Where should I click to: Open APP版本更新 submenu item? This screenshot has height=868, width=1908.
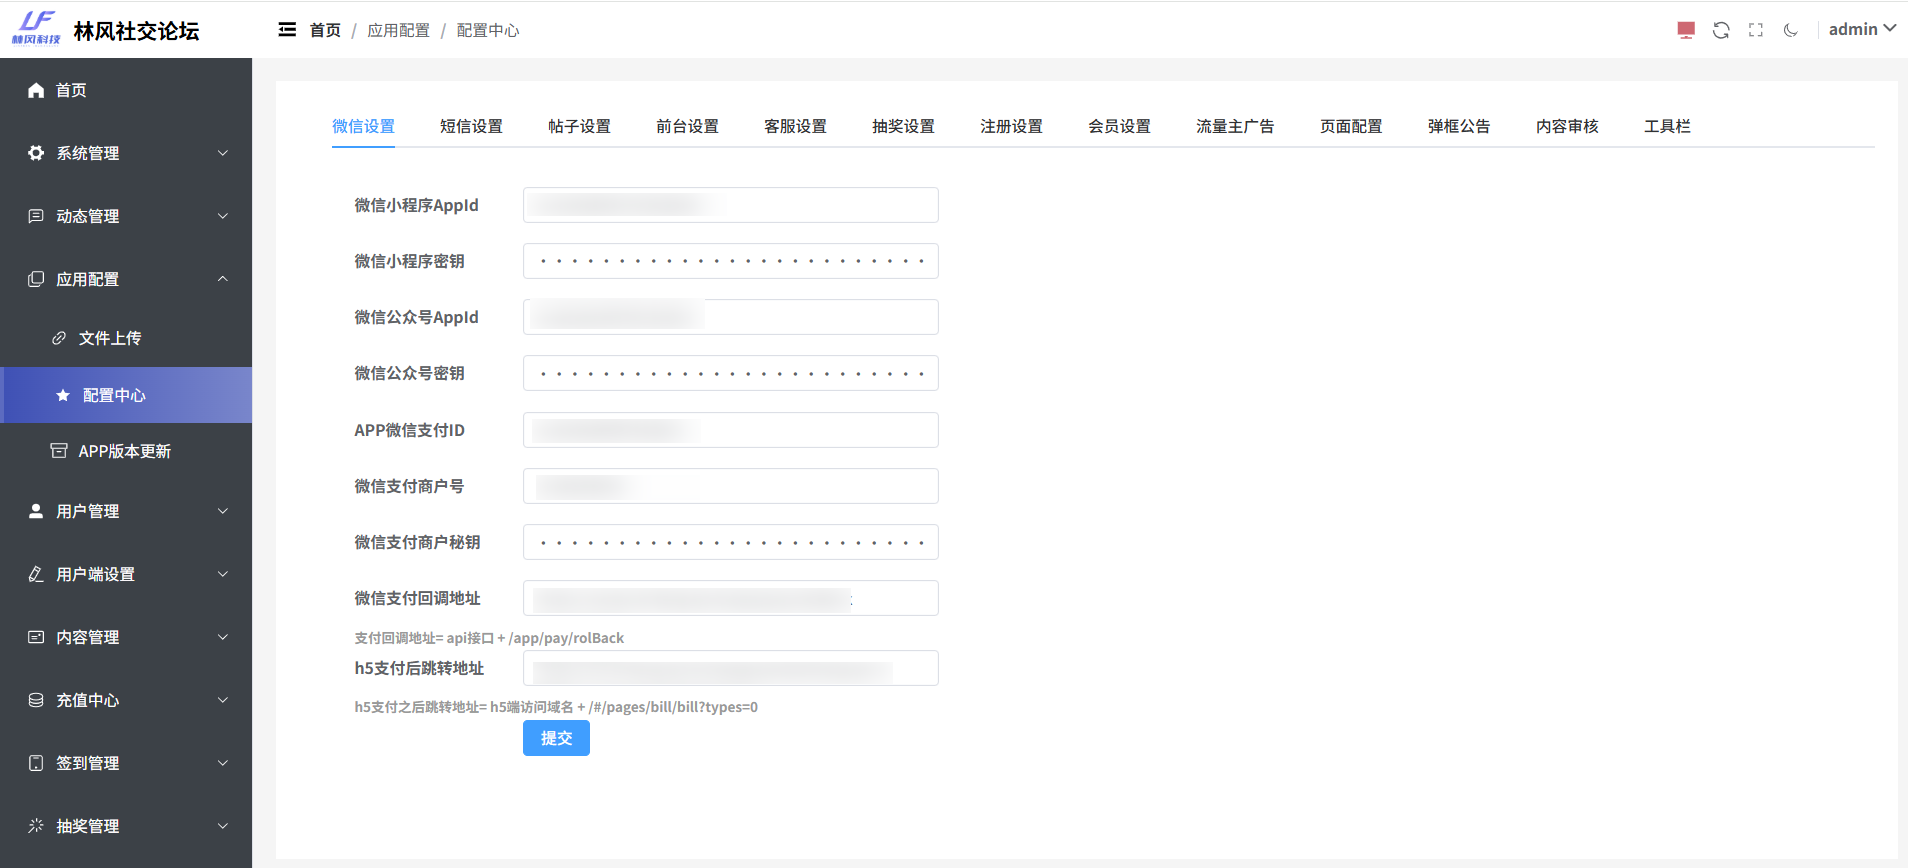coord(126,451)
